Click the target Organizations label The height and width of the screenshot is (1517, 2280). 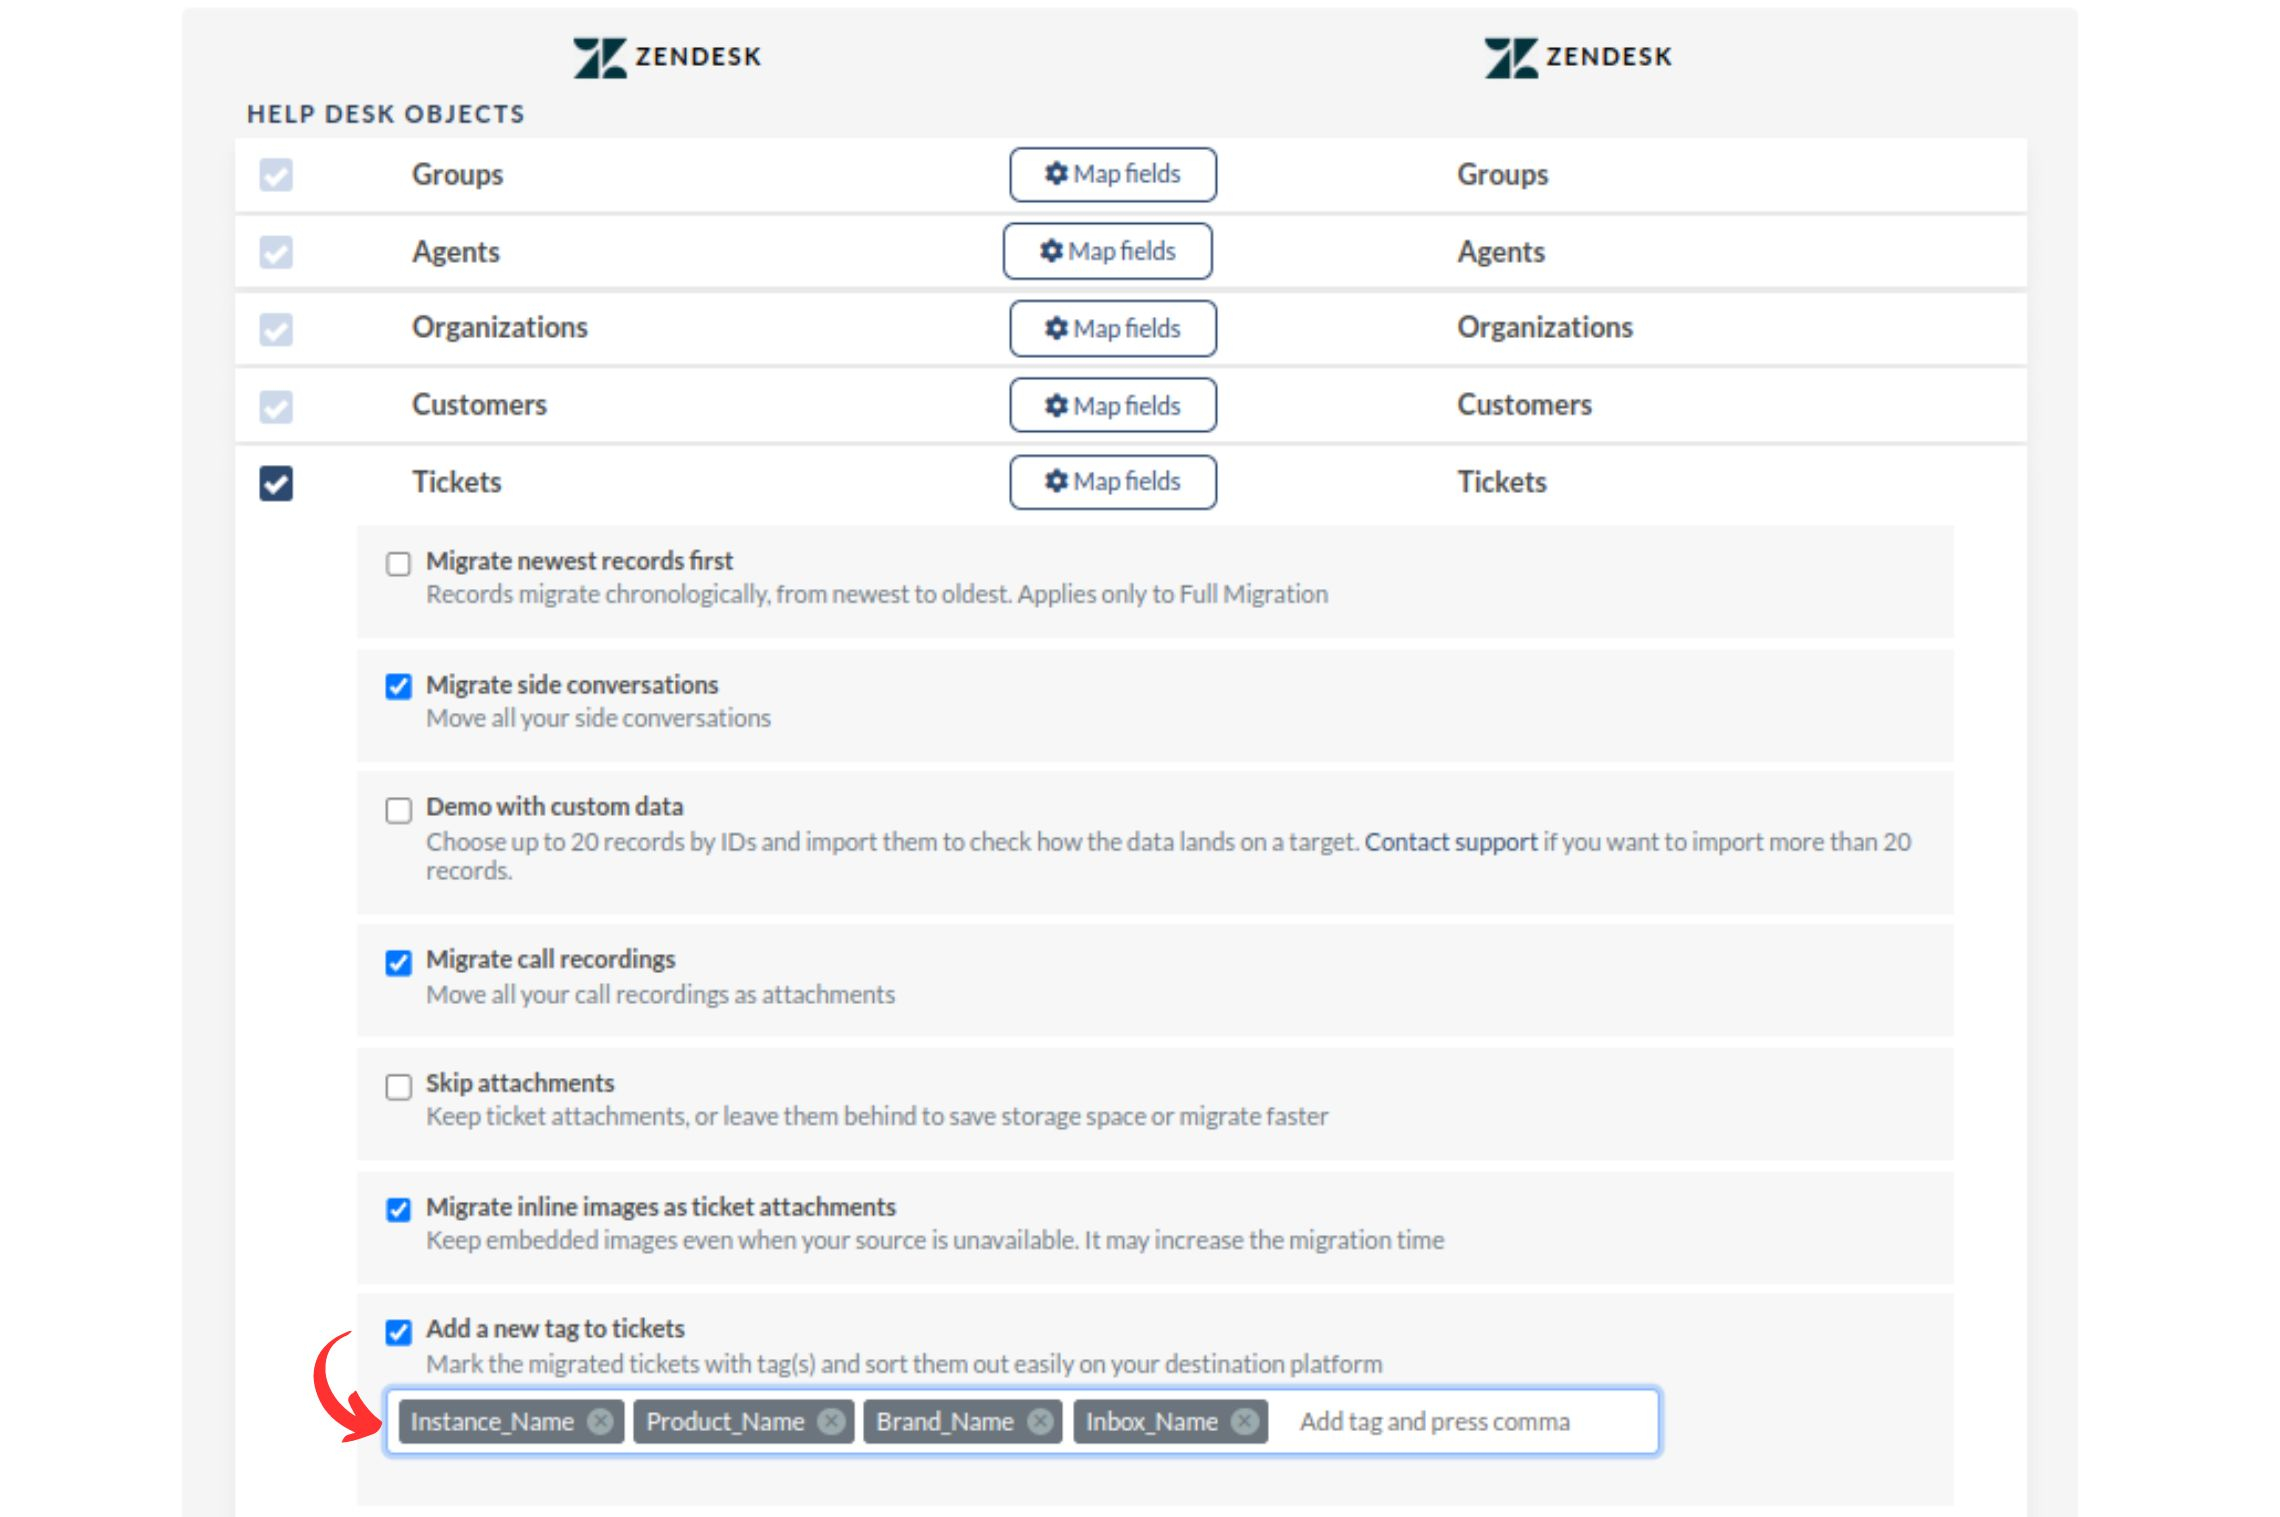pyautogui.click(x=1545, y=328)
